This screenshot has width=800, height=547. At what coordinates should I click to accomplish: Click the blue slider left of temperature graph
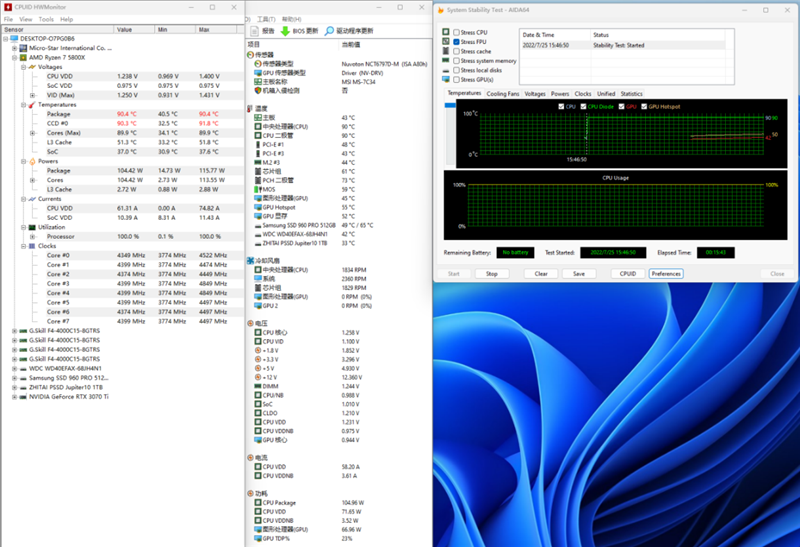coord(450,105)
